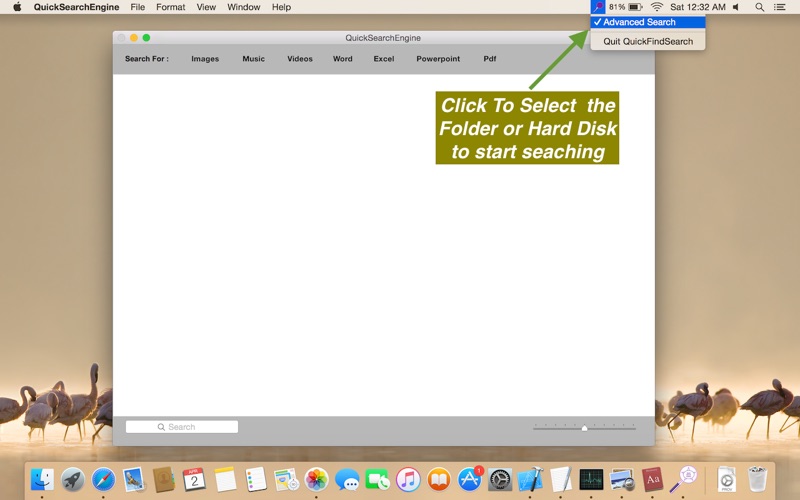
Task: Open the Trash in the dock
Action: click(757, 480)
